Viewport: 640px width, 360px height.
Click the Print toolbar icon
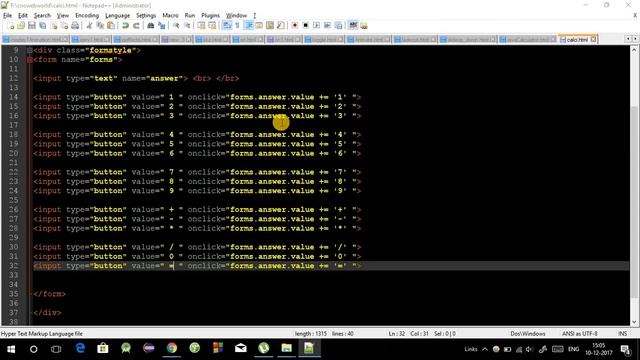click(x=75, y=26)
